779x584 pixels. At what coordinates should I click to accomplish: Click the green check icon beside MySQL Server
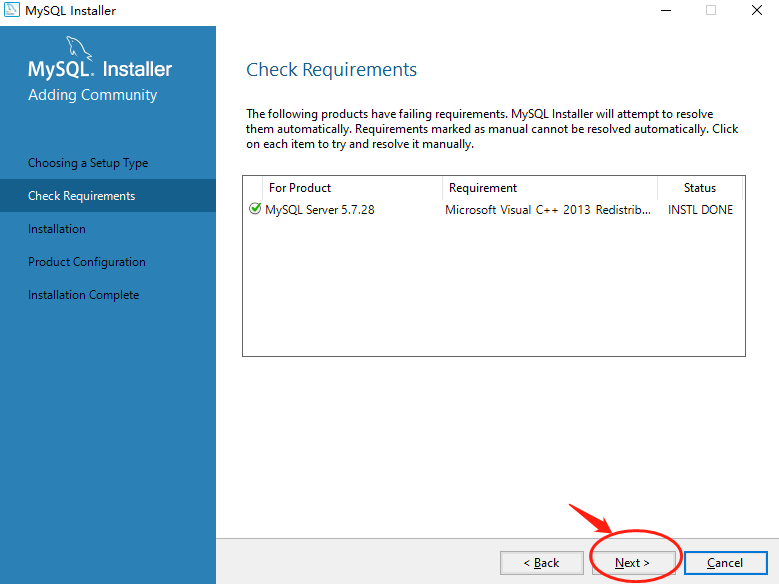(255, 209)
